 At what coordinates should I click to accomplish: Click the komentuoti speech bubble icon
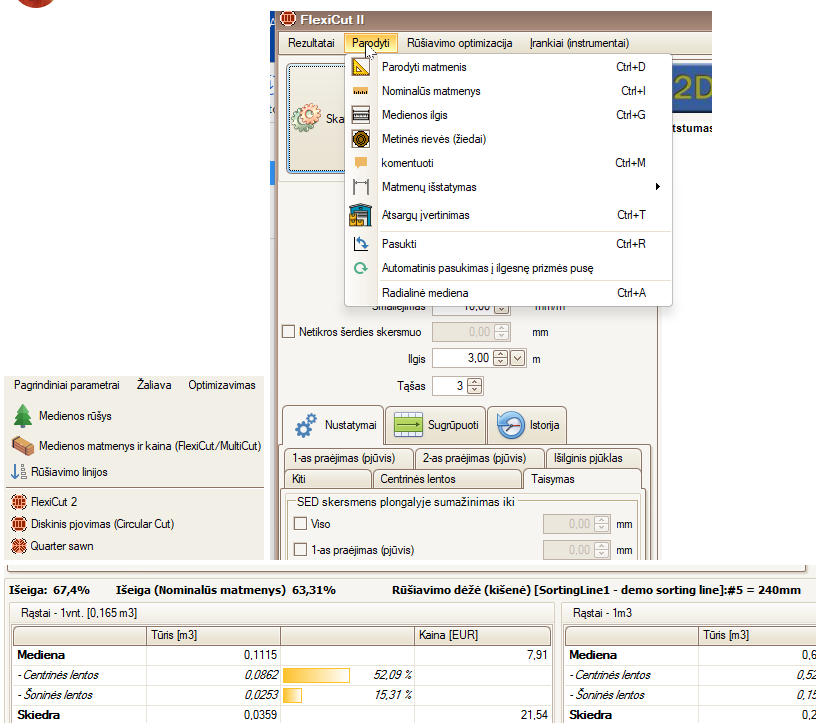tap(361, 163)
